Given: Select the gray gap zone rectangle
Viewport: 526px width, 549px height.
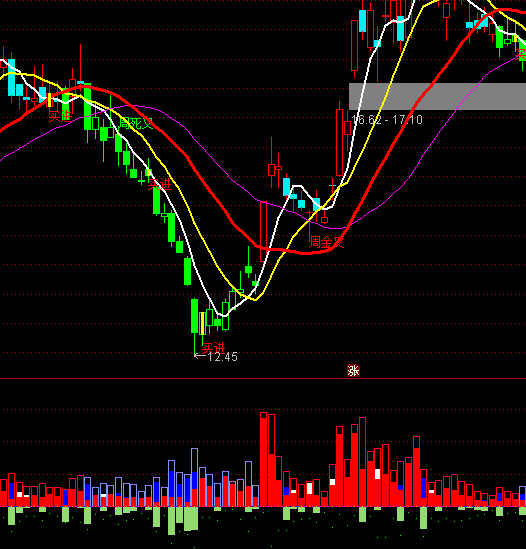Looking at the screenshot, I should [437, 96].
